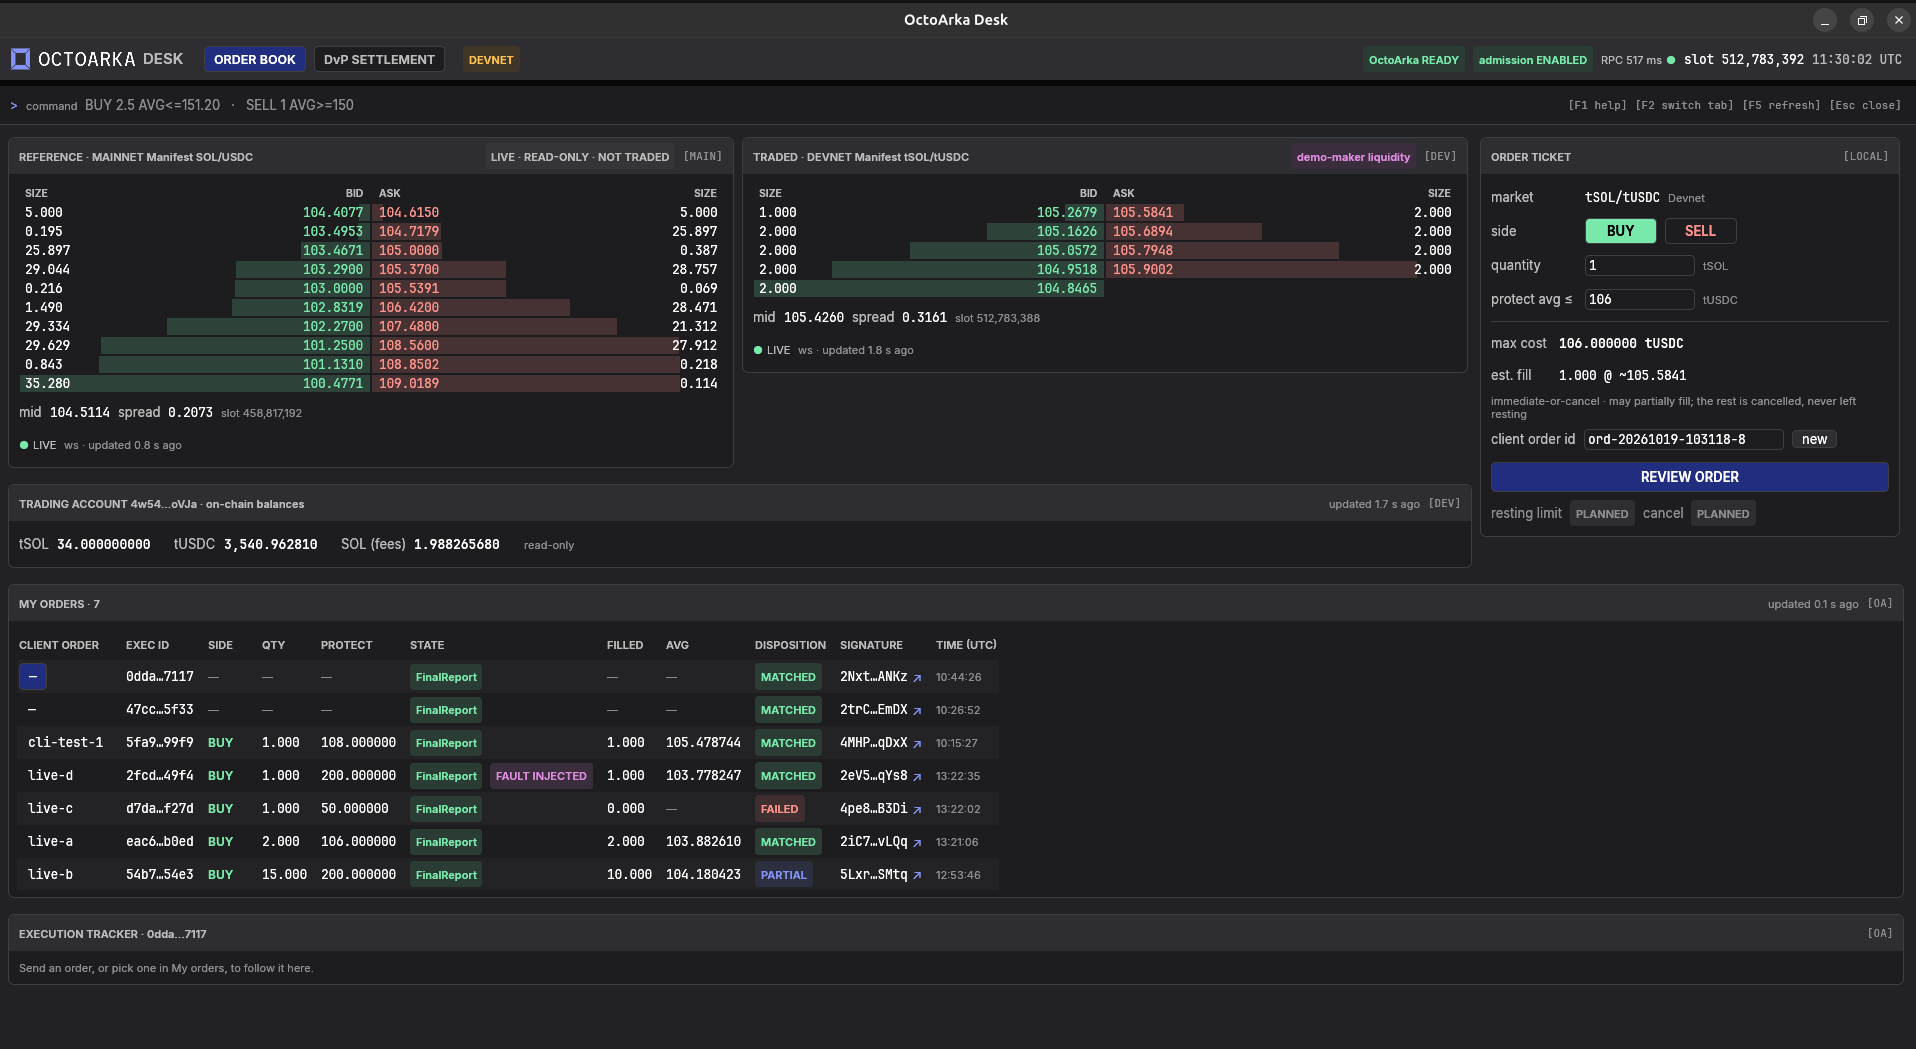Click the protect avg input field
This screenshot has height=1049, width=1916.
(1640, 300)
